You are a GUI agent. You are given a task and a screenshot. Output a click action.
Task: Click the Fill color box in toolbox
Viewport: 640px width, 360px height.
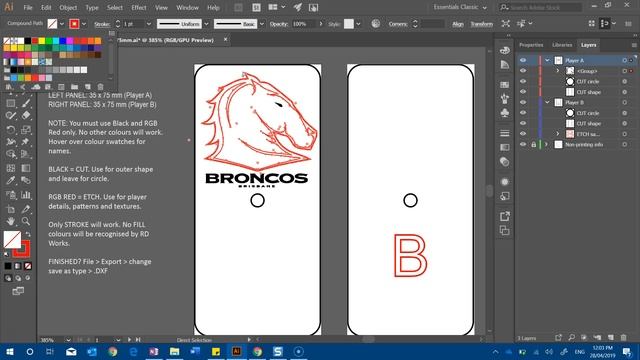coord(12,240)
